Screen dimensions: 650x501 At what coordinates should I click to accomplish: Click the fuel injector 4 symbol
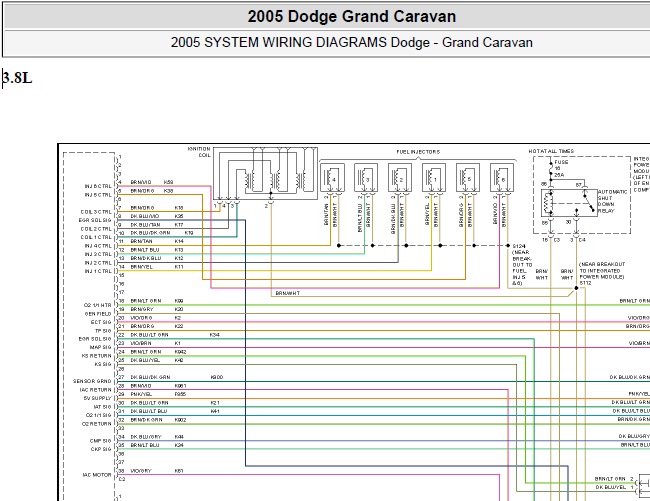pyautogui.click(x=332, y=177)
